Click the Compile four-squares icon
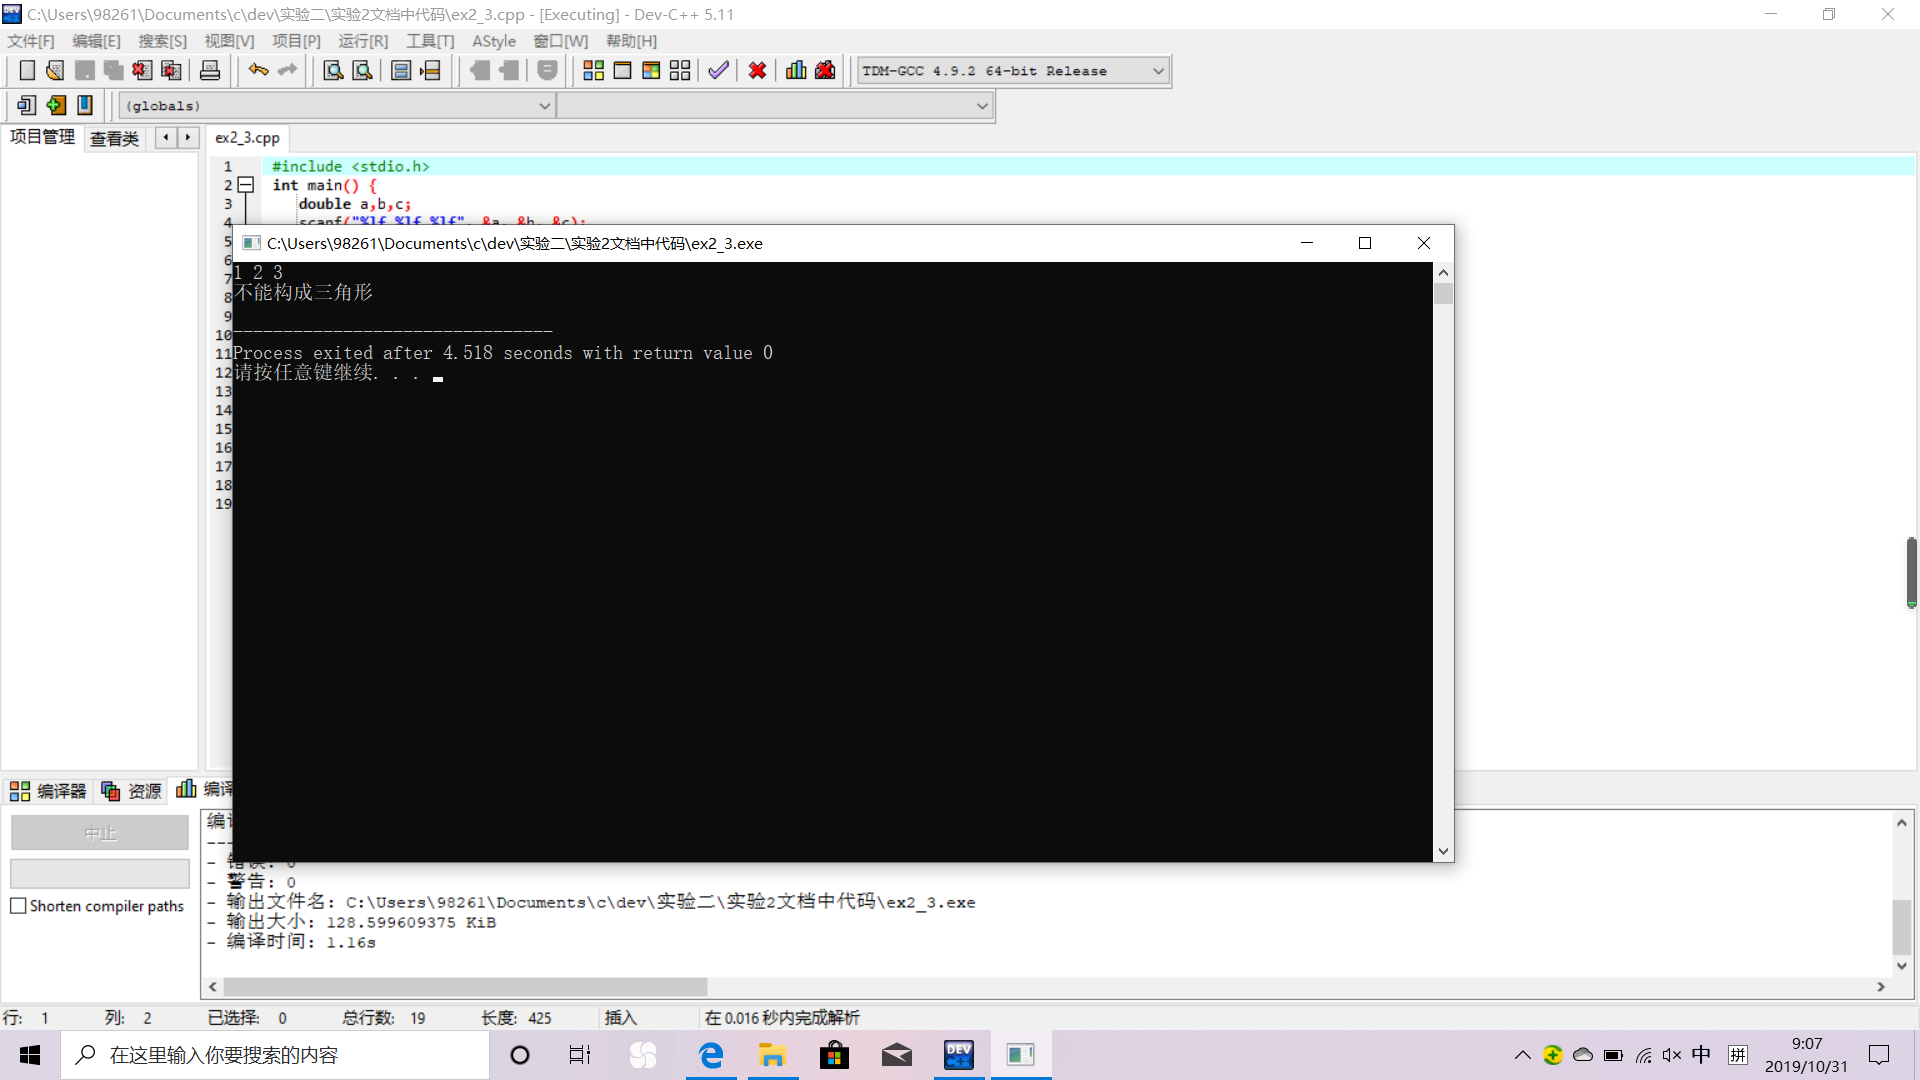Screen dimensions: 1920x1080 593,71
